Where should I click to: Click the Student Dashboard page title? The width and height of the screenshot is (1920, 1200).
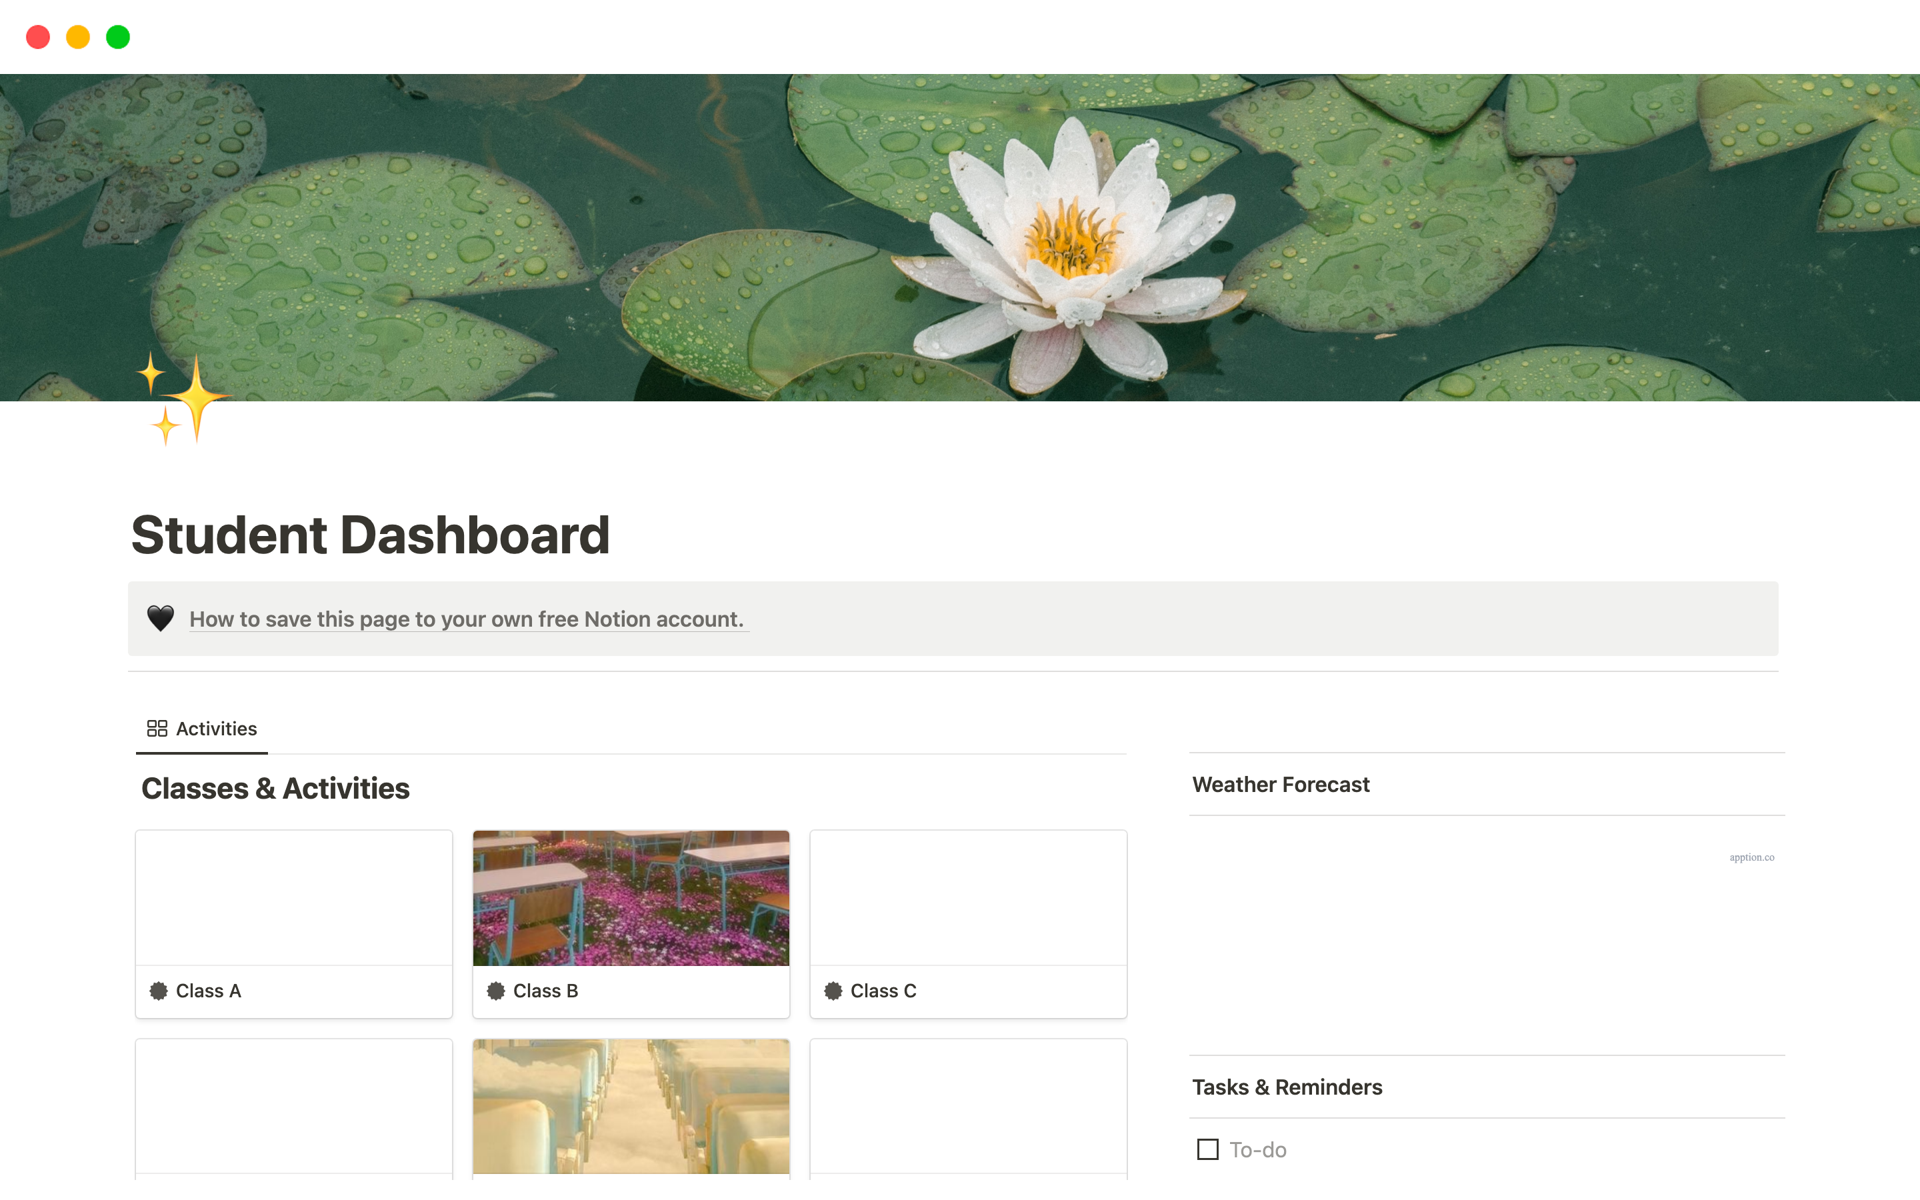pos(370,535)
